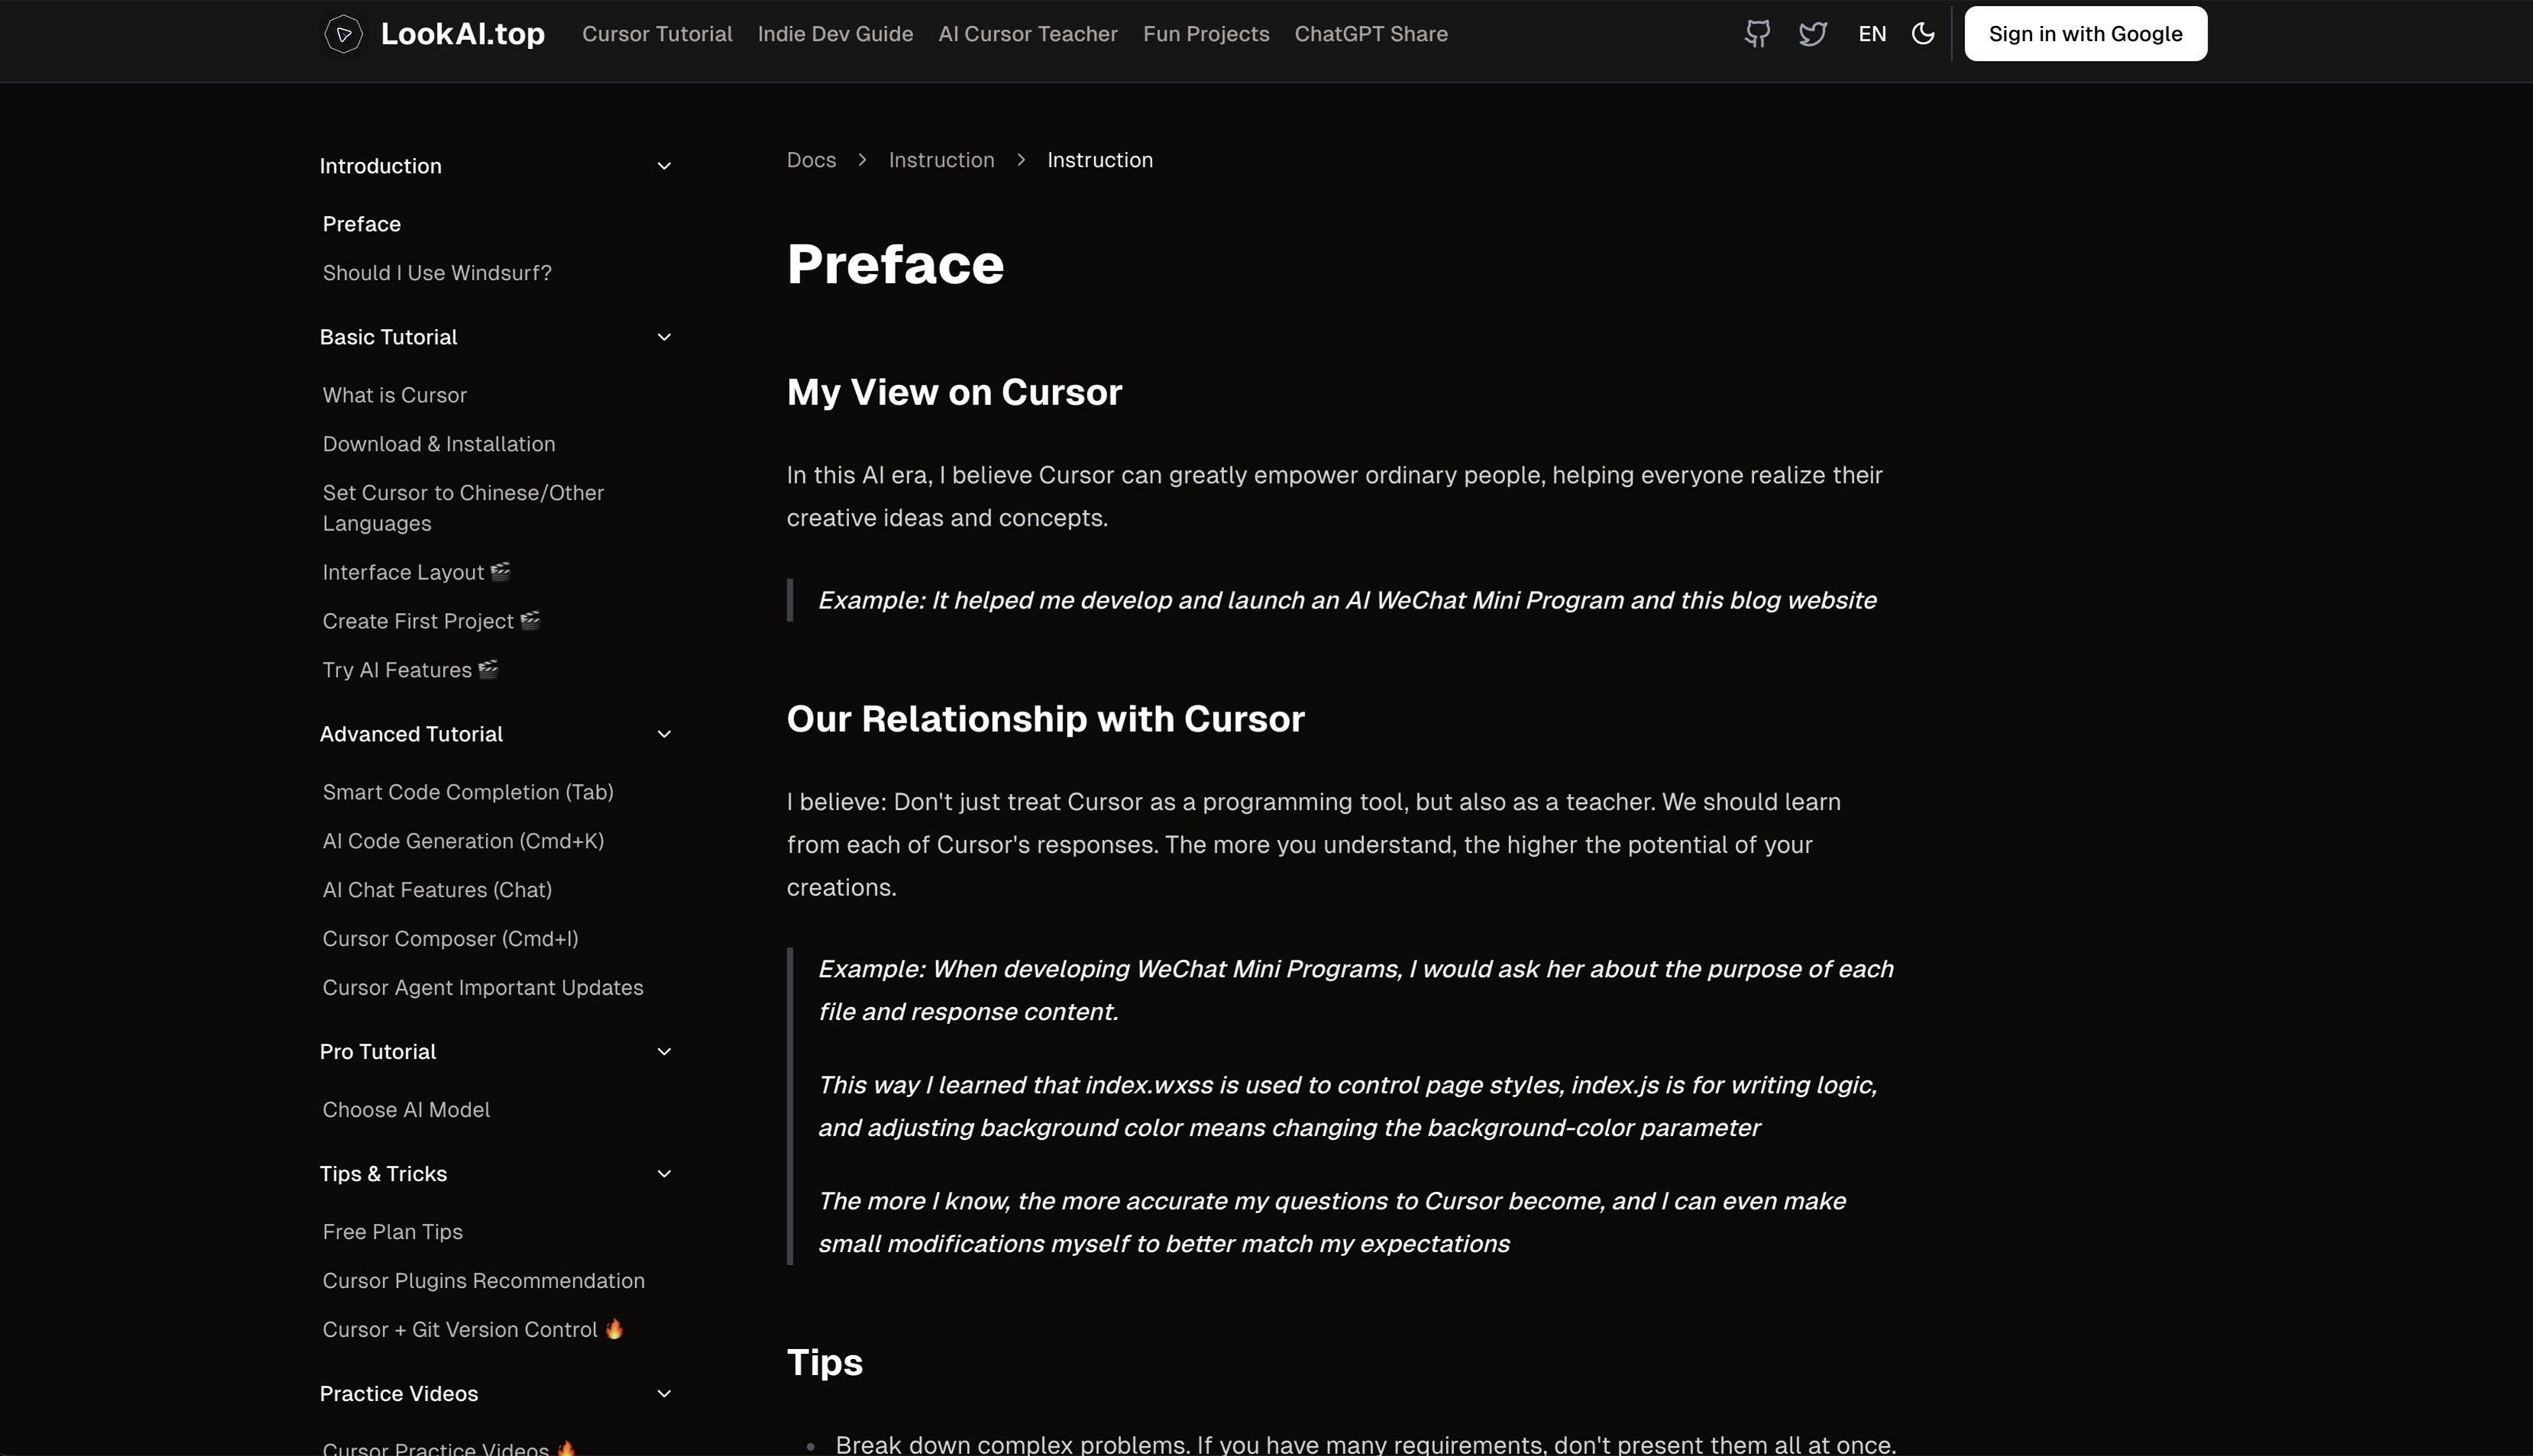This screenshot has width=2533, height=1456.
Task: Open the Twitter bird icon link
Action: pos(1813,34)
